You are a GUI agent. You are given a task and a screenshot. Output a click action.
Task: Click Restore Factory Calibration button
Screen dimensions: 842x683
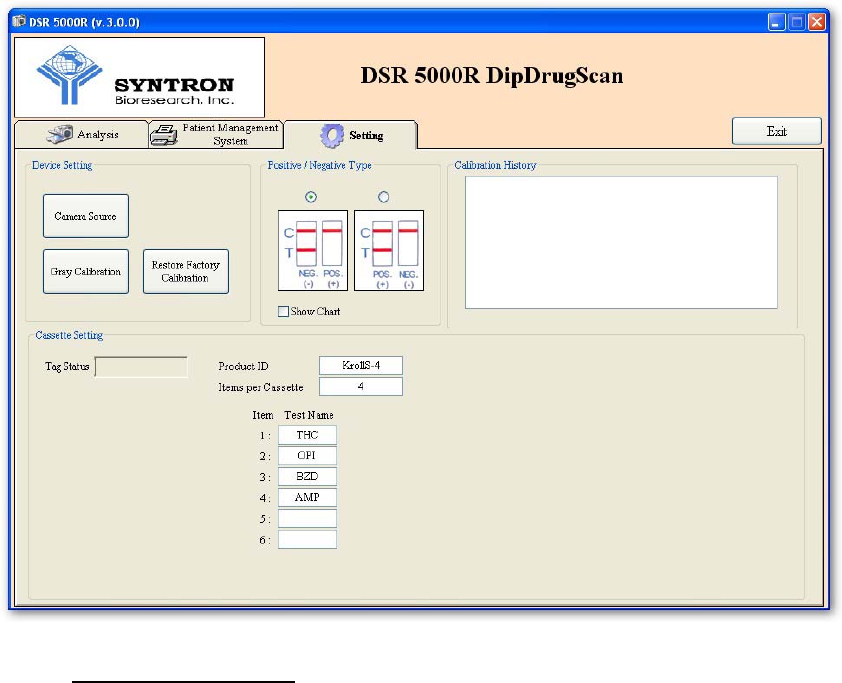pyautogui.click(x=186, y=271)
